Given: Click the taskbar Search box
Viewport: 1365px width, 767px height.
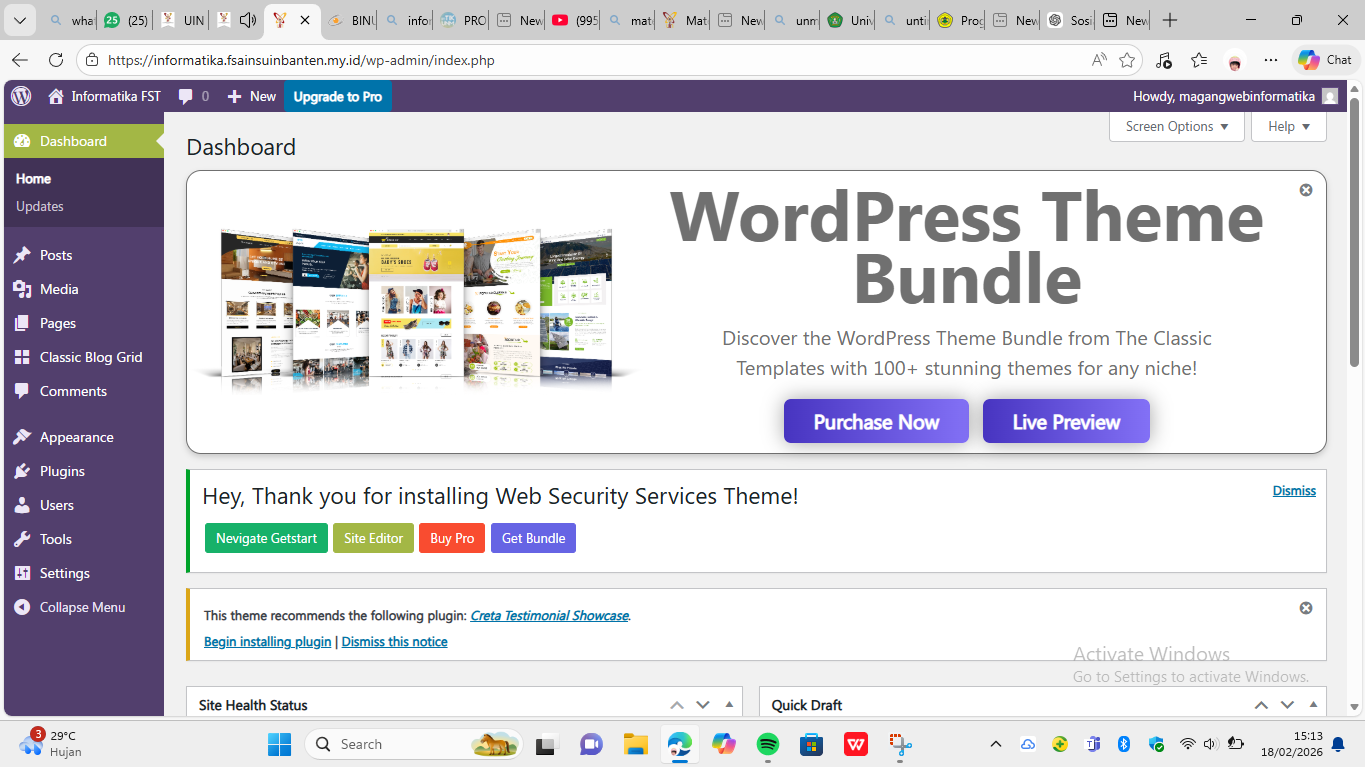Looking at the screenshot, I should click(414, 744).
